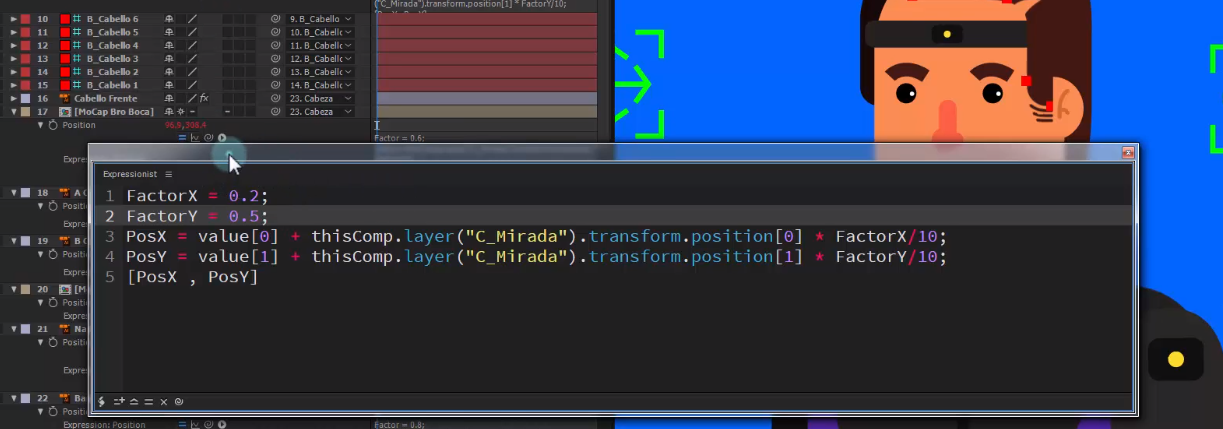This screenshot has width=1223, height=429.
Task: Click code line 5 containing [PosX , PosY]
Action: click(x=192, y=277)
